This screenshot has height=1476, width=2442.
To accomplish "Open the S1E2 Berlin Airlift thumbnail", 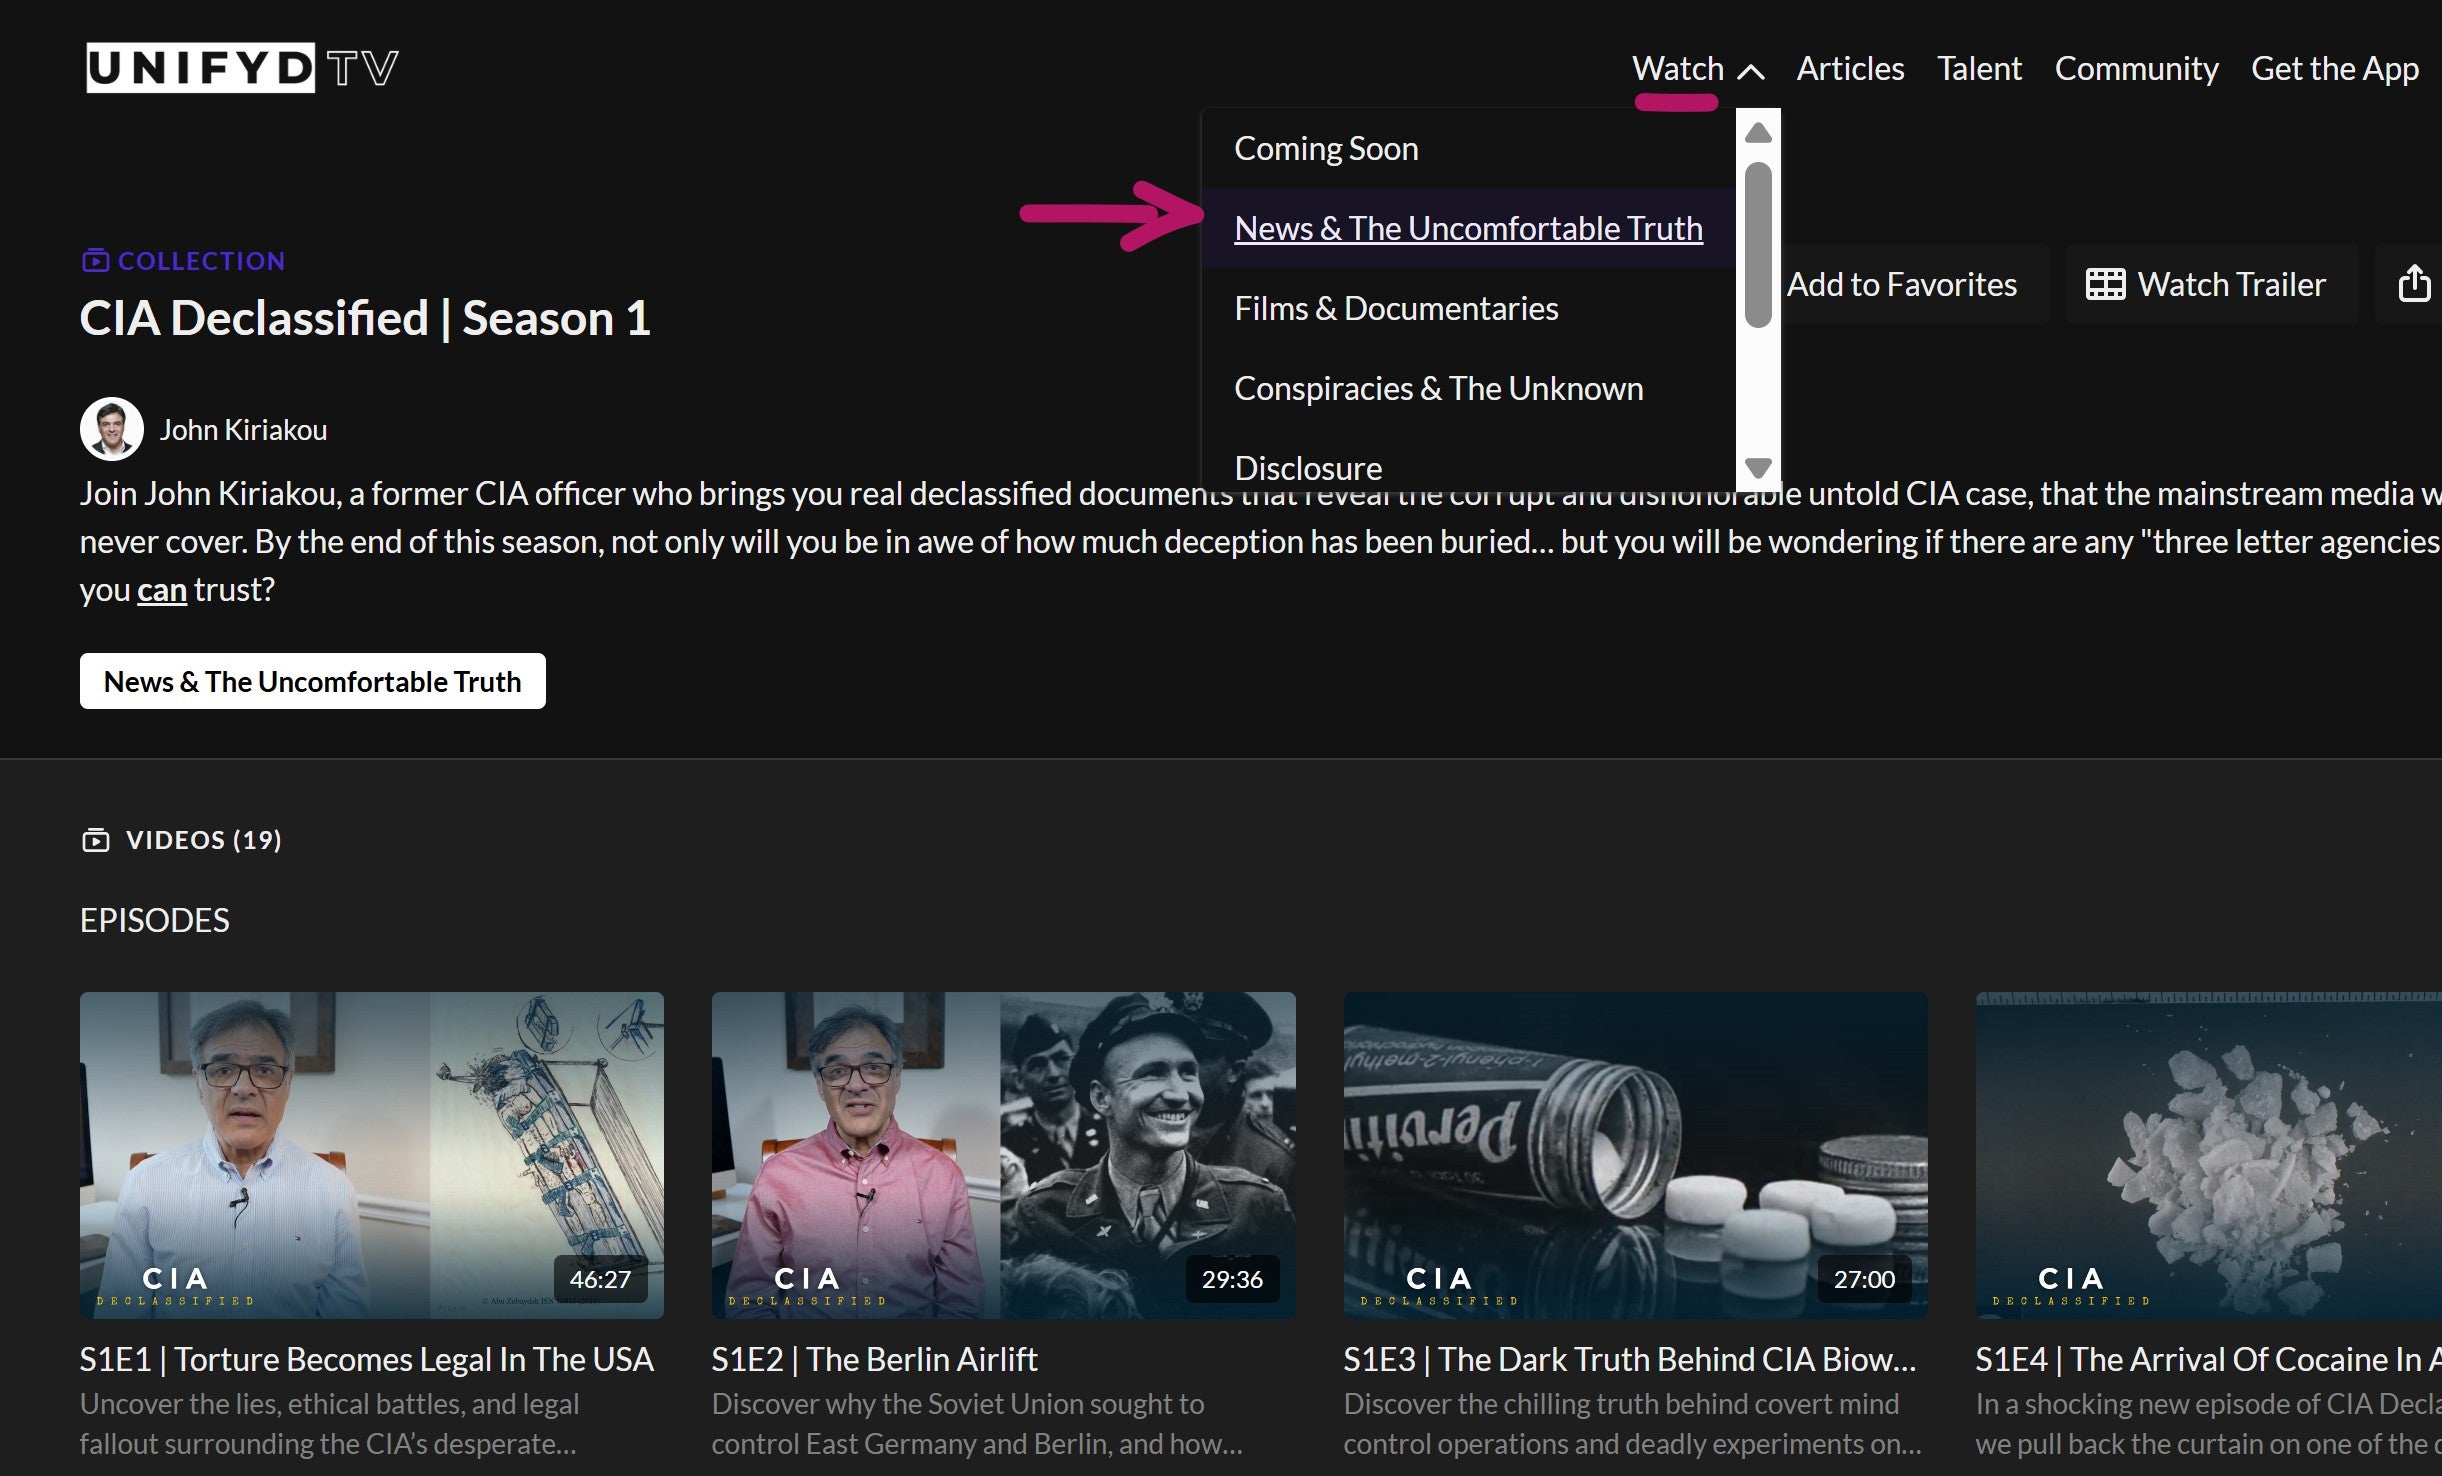I will point(1004,1155).
